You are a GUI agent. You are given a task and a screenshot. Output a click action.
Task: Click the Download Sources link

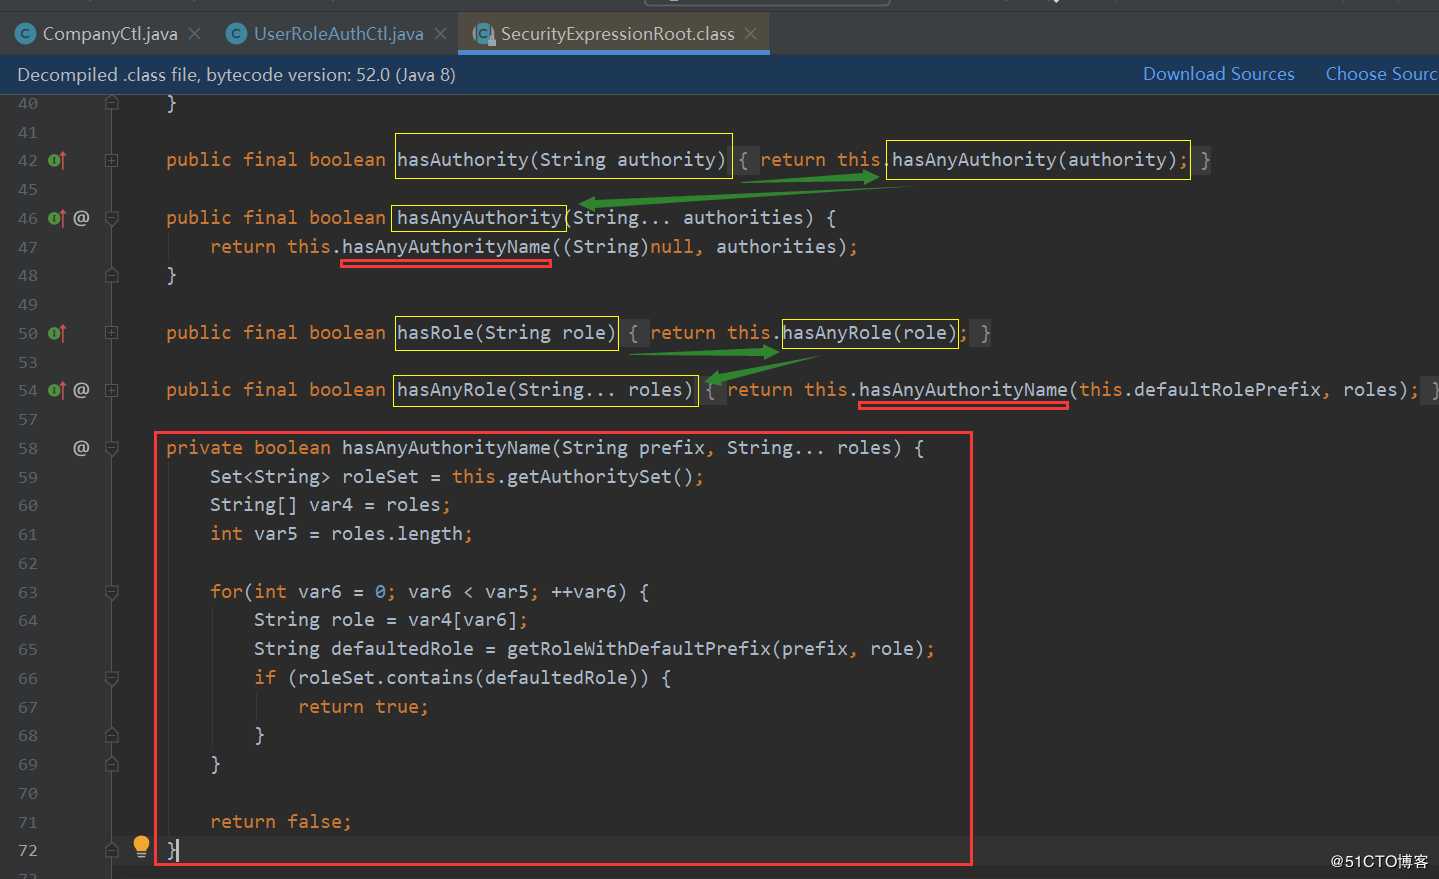coord(1218,74)
